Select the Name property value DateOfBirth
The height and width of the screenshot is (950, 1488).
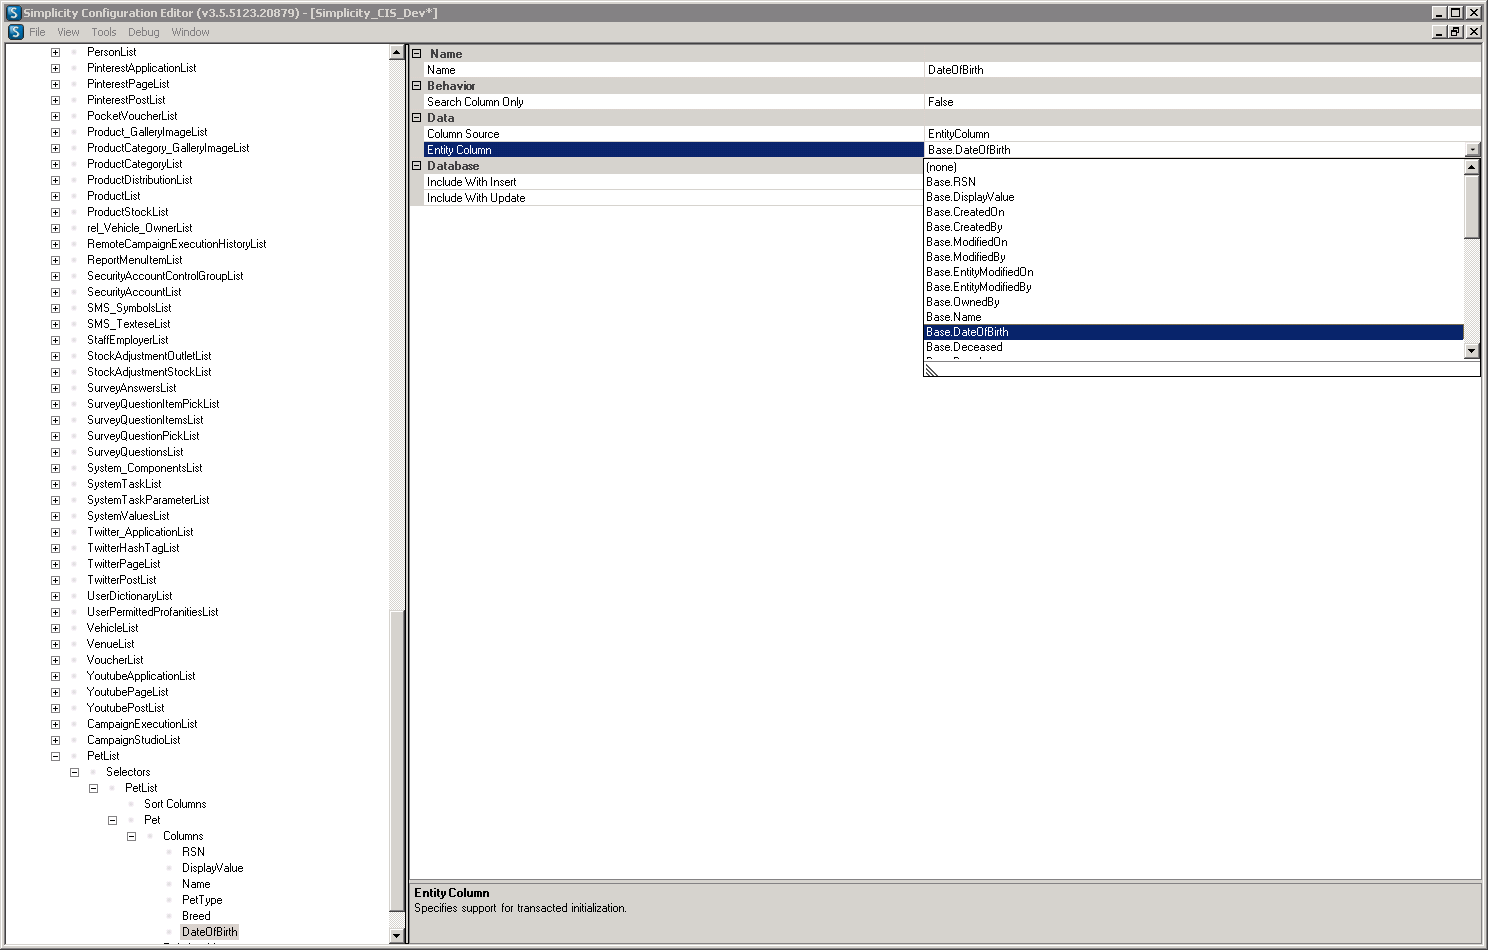point(1203,70)
